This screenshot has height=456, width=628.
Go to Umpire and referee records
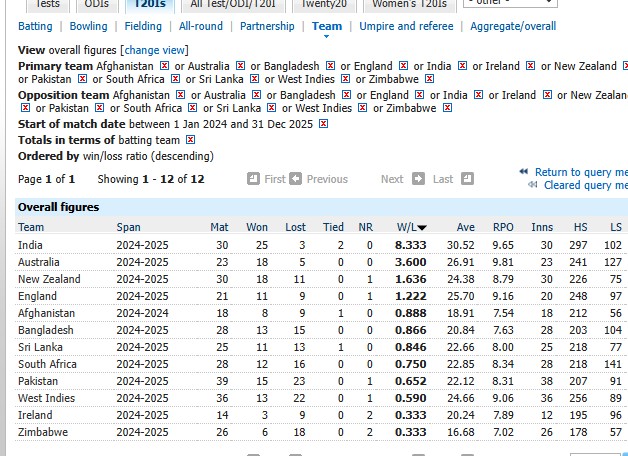click(406, 26)
